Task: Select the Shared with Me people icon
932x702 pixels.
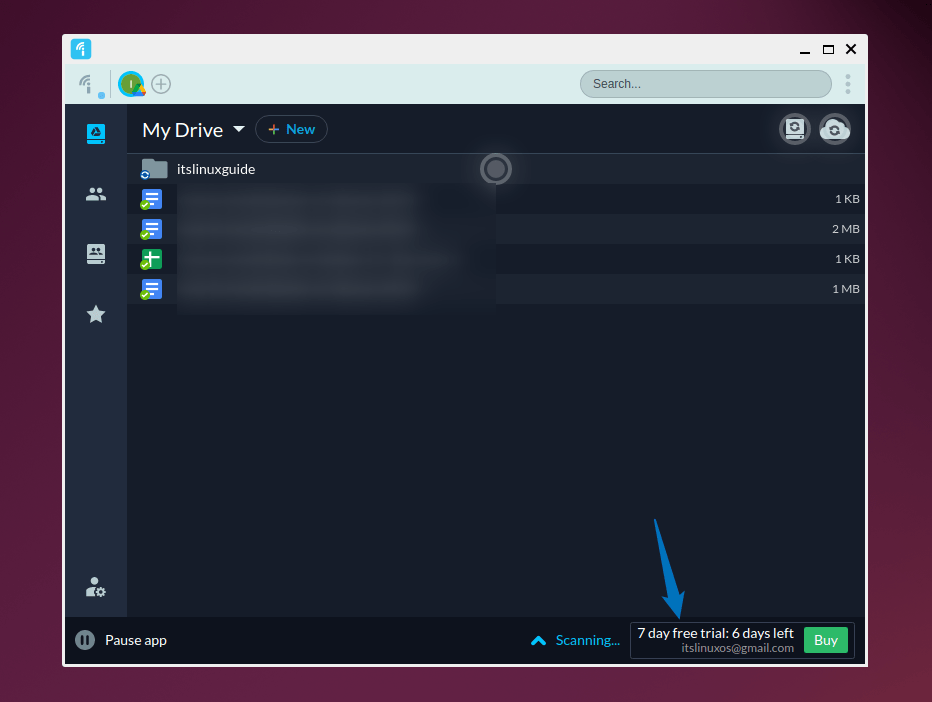Action: click(95, 193)
